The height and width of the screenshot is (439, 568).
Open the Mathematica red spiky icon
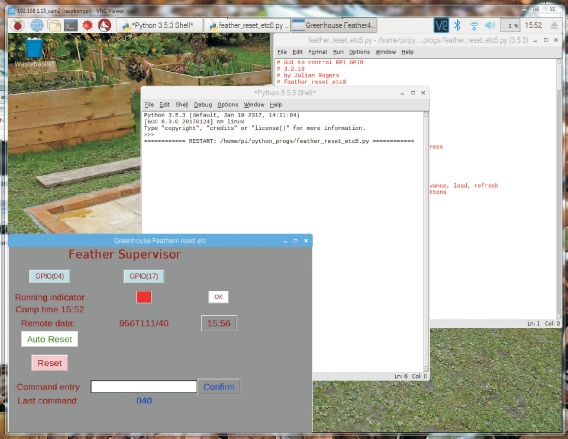(x=87, y=25)
